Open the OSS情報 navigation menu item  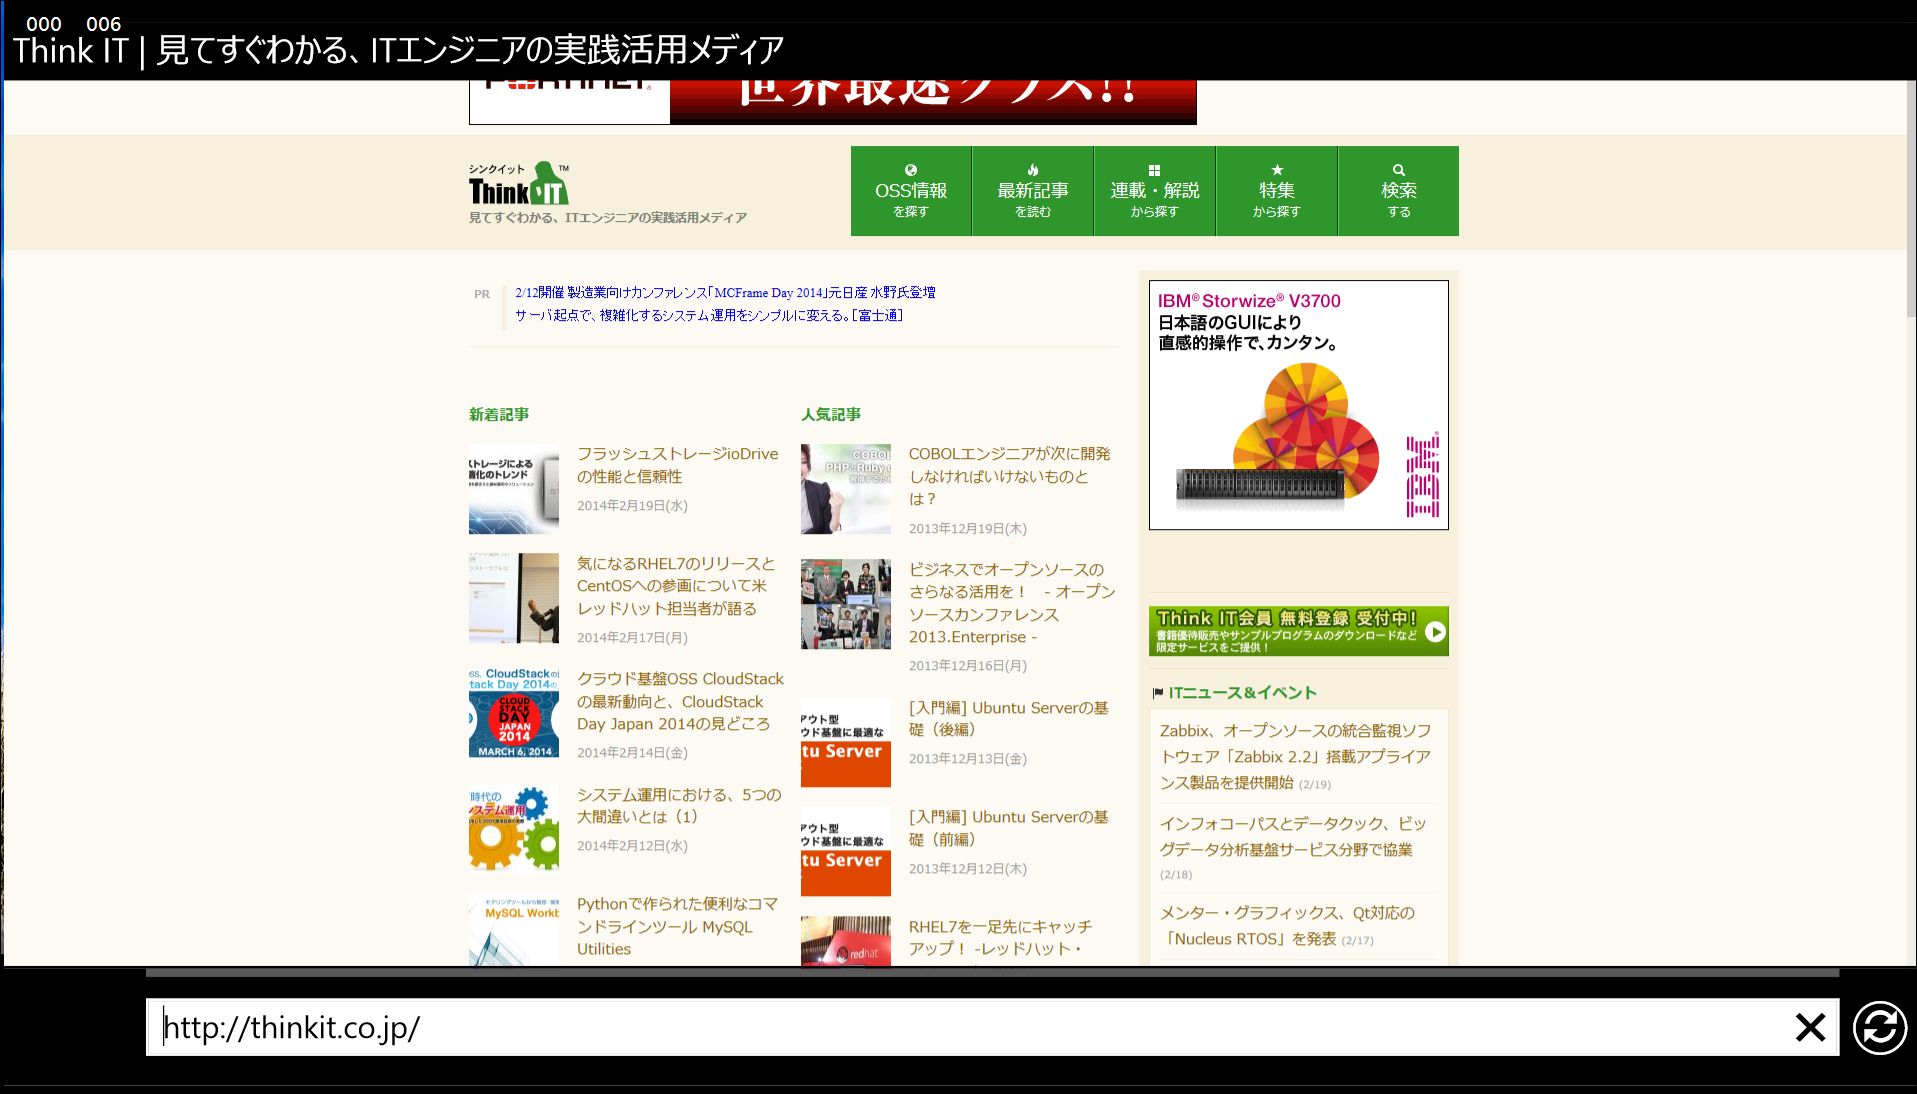911,191
